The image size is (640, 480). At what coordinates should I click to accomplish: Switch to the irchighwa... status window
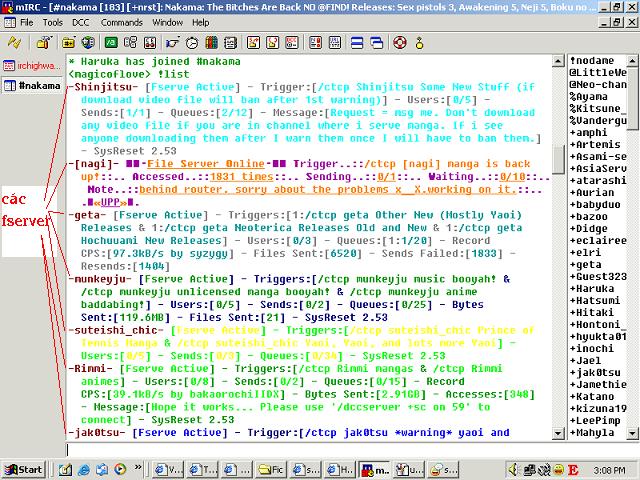tap(32, 65)
